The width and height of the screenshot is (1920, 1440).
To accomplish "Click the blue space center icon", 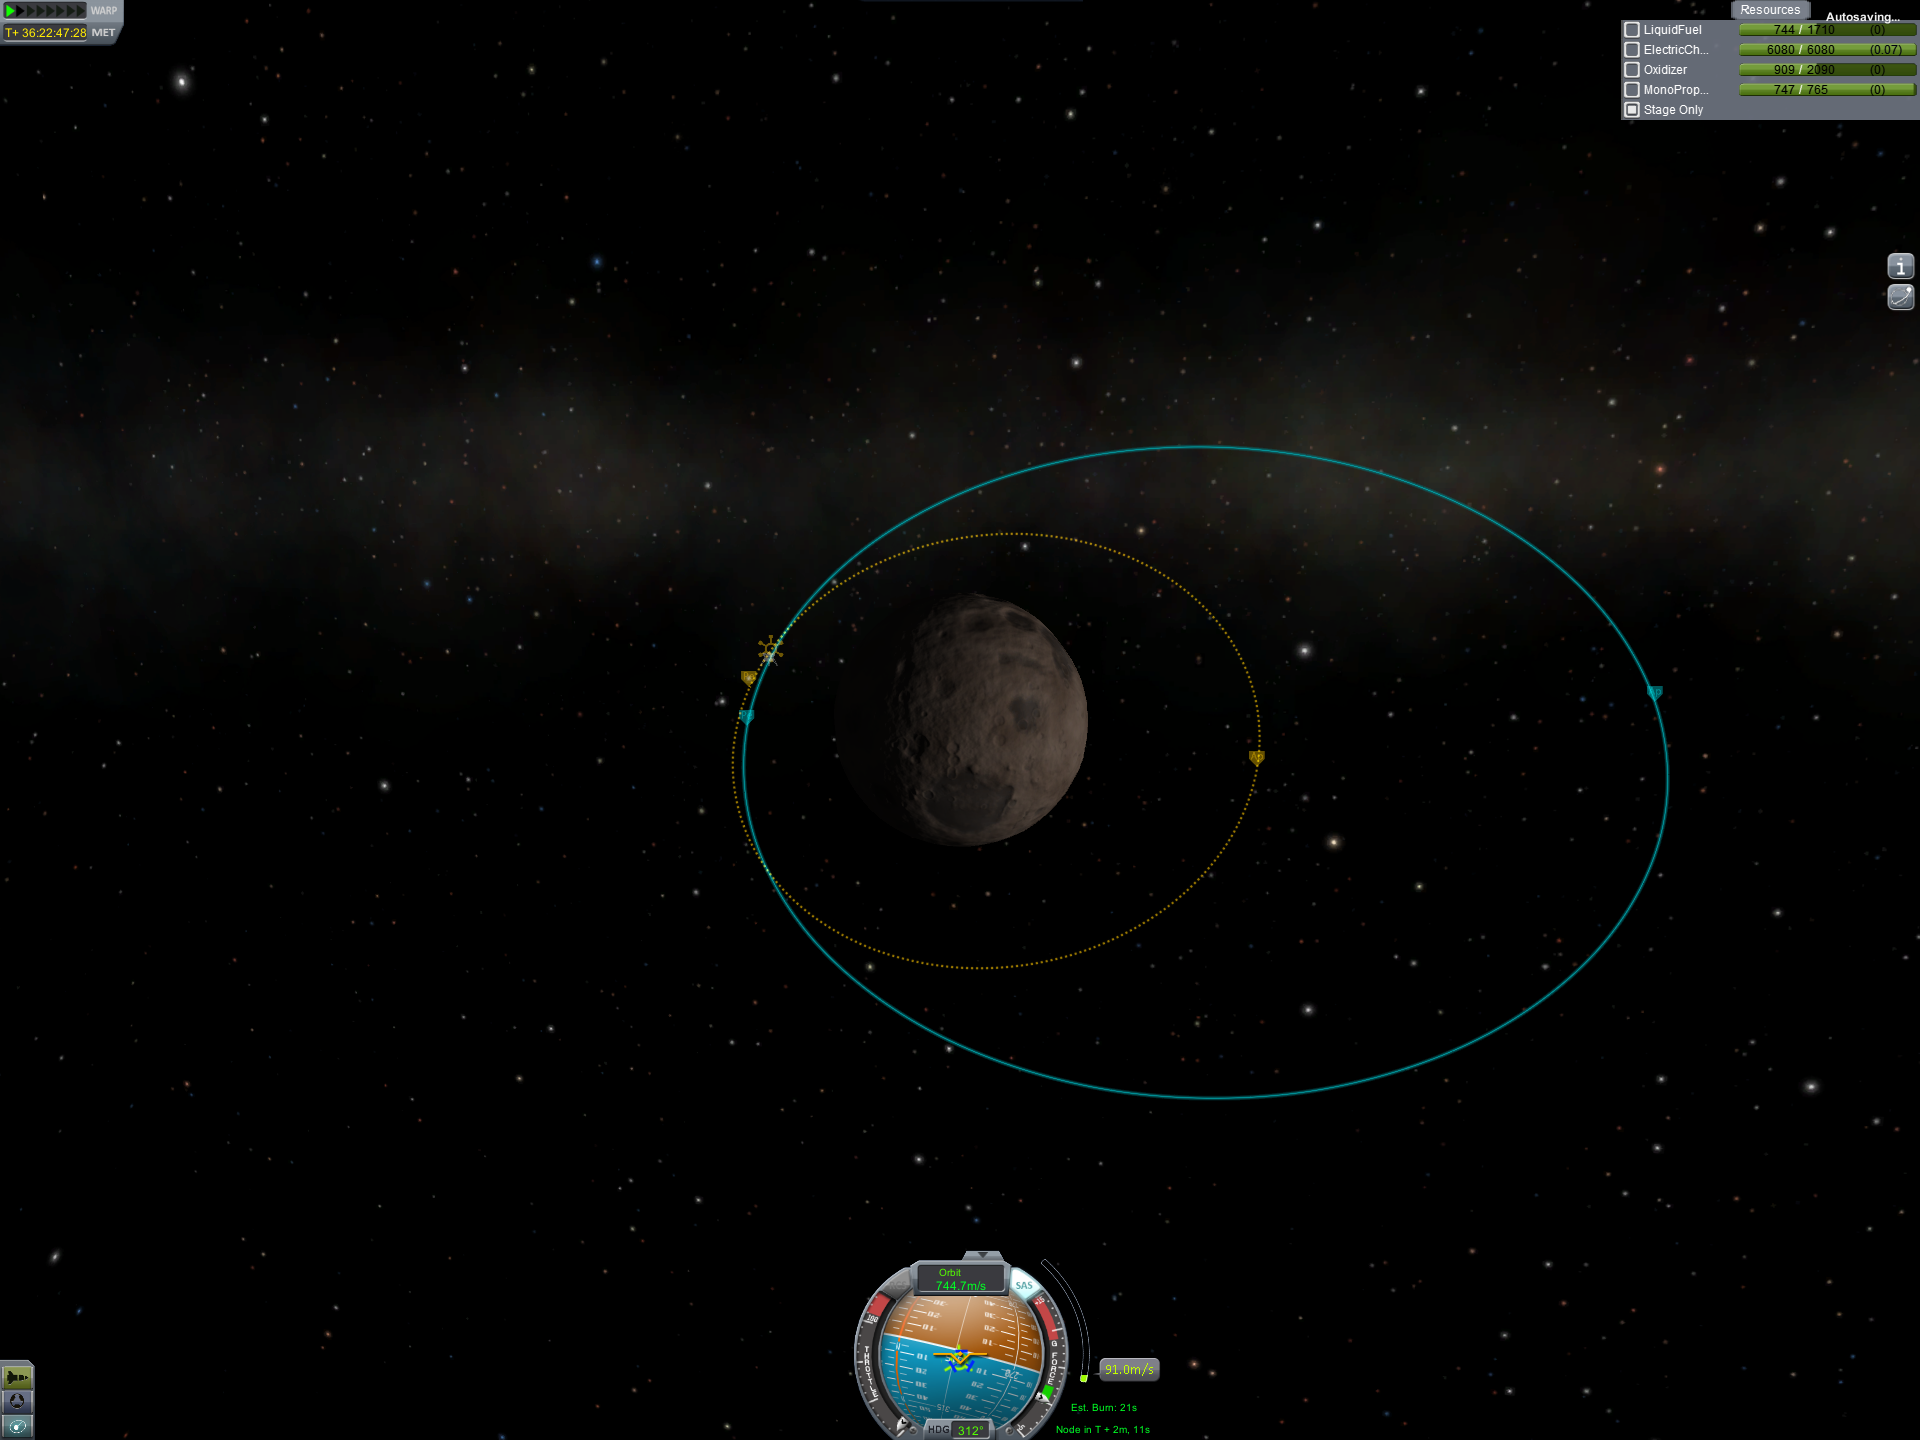I will coord(17,1402).
